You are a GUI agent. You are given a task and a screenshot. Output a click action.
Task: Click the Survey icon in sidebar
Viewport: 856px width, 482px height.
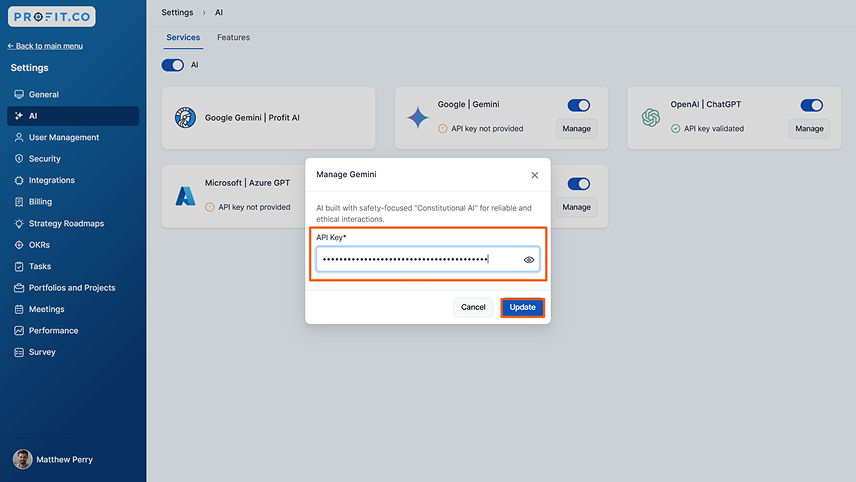point(19,352)
